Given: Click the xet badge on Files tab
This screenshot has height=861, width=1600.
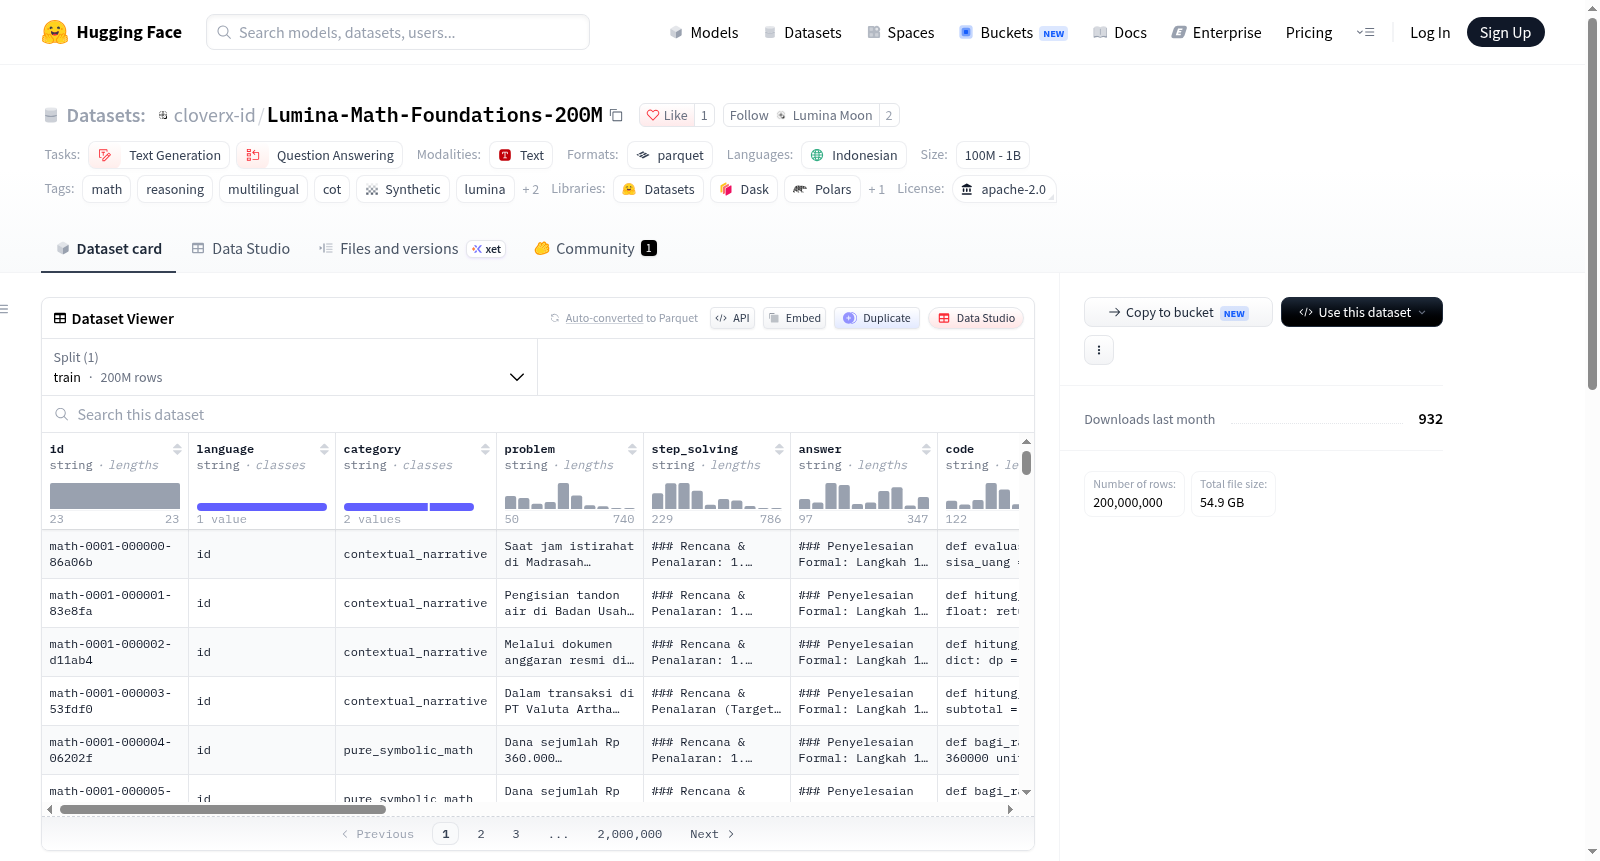Looking at the screenshot, I should coord(487,249).
